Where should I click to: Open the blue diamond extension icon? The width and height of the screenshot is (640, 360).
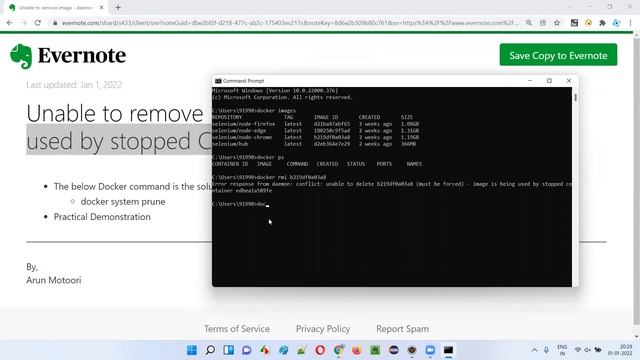pos(616,23)
